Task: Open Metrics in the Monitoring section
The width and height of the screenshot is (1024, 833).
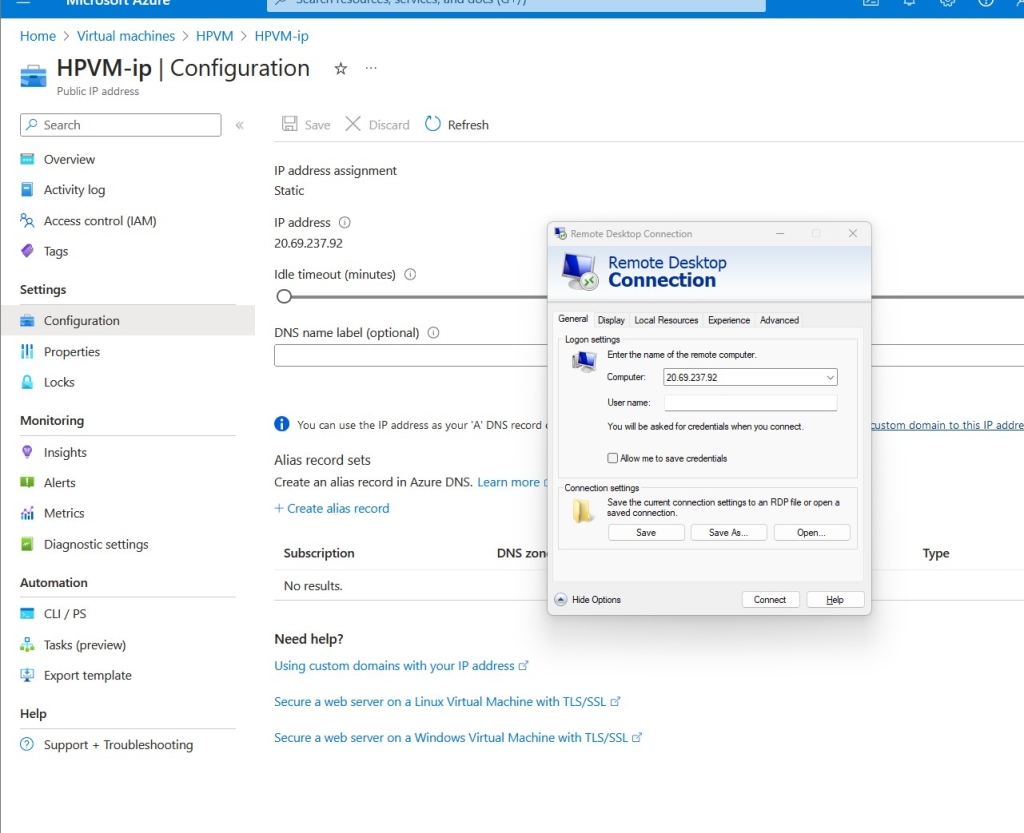Action: (64, 513)
